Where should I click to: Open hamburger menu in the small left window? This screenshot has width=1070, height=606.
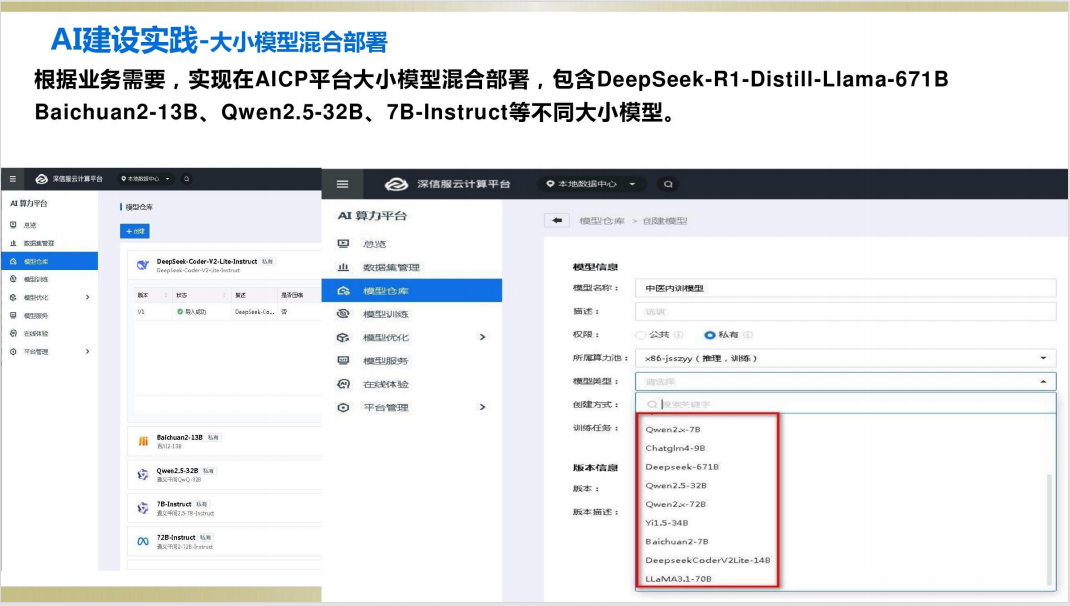click(x=12, y=179)
